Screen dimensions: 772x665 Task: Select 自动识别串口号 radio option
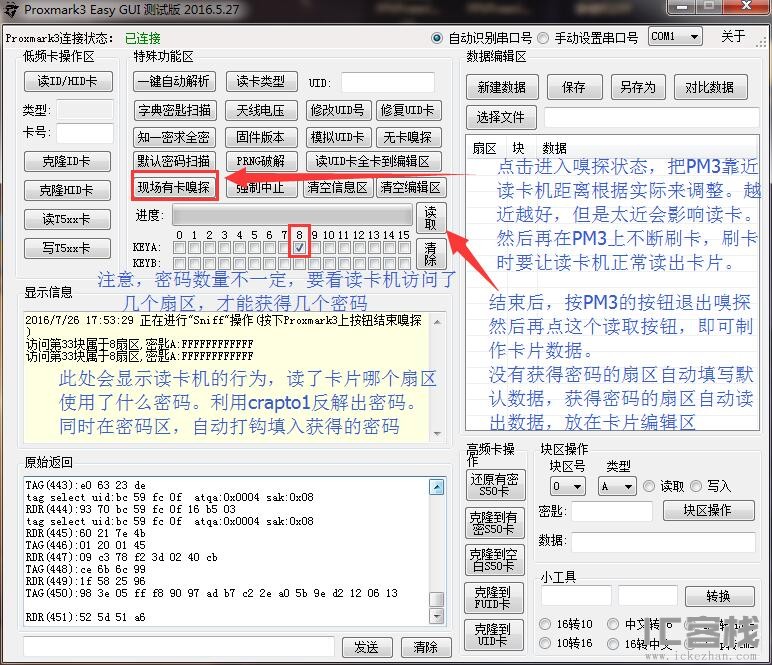pos(481,38)
